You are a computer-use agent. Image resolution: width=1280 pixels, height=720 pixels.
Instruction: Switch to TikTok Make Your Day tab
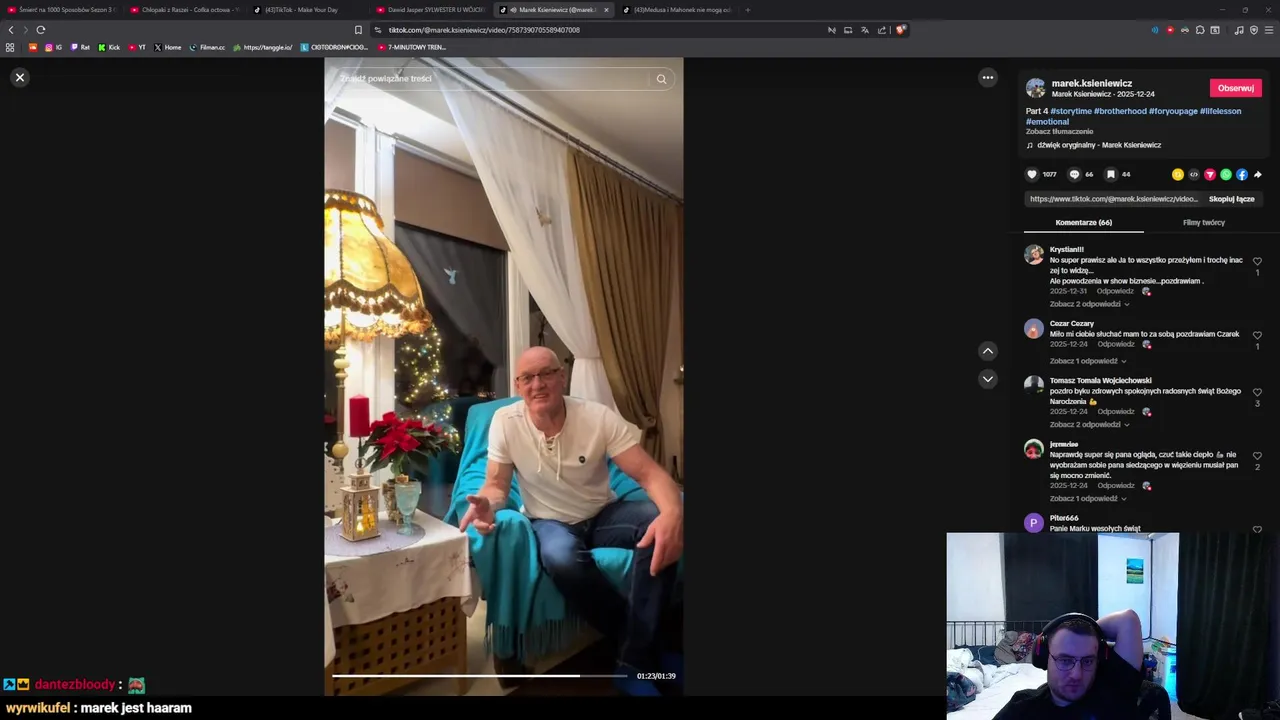tap(305, 10)
